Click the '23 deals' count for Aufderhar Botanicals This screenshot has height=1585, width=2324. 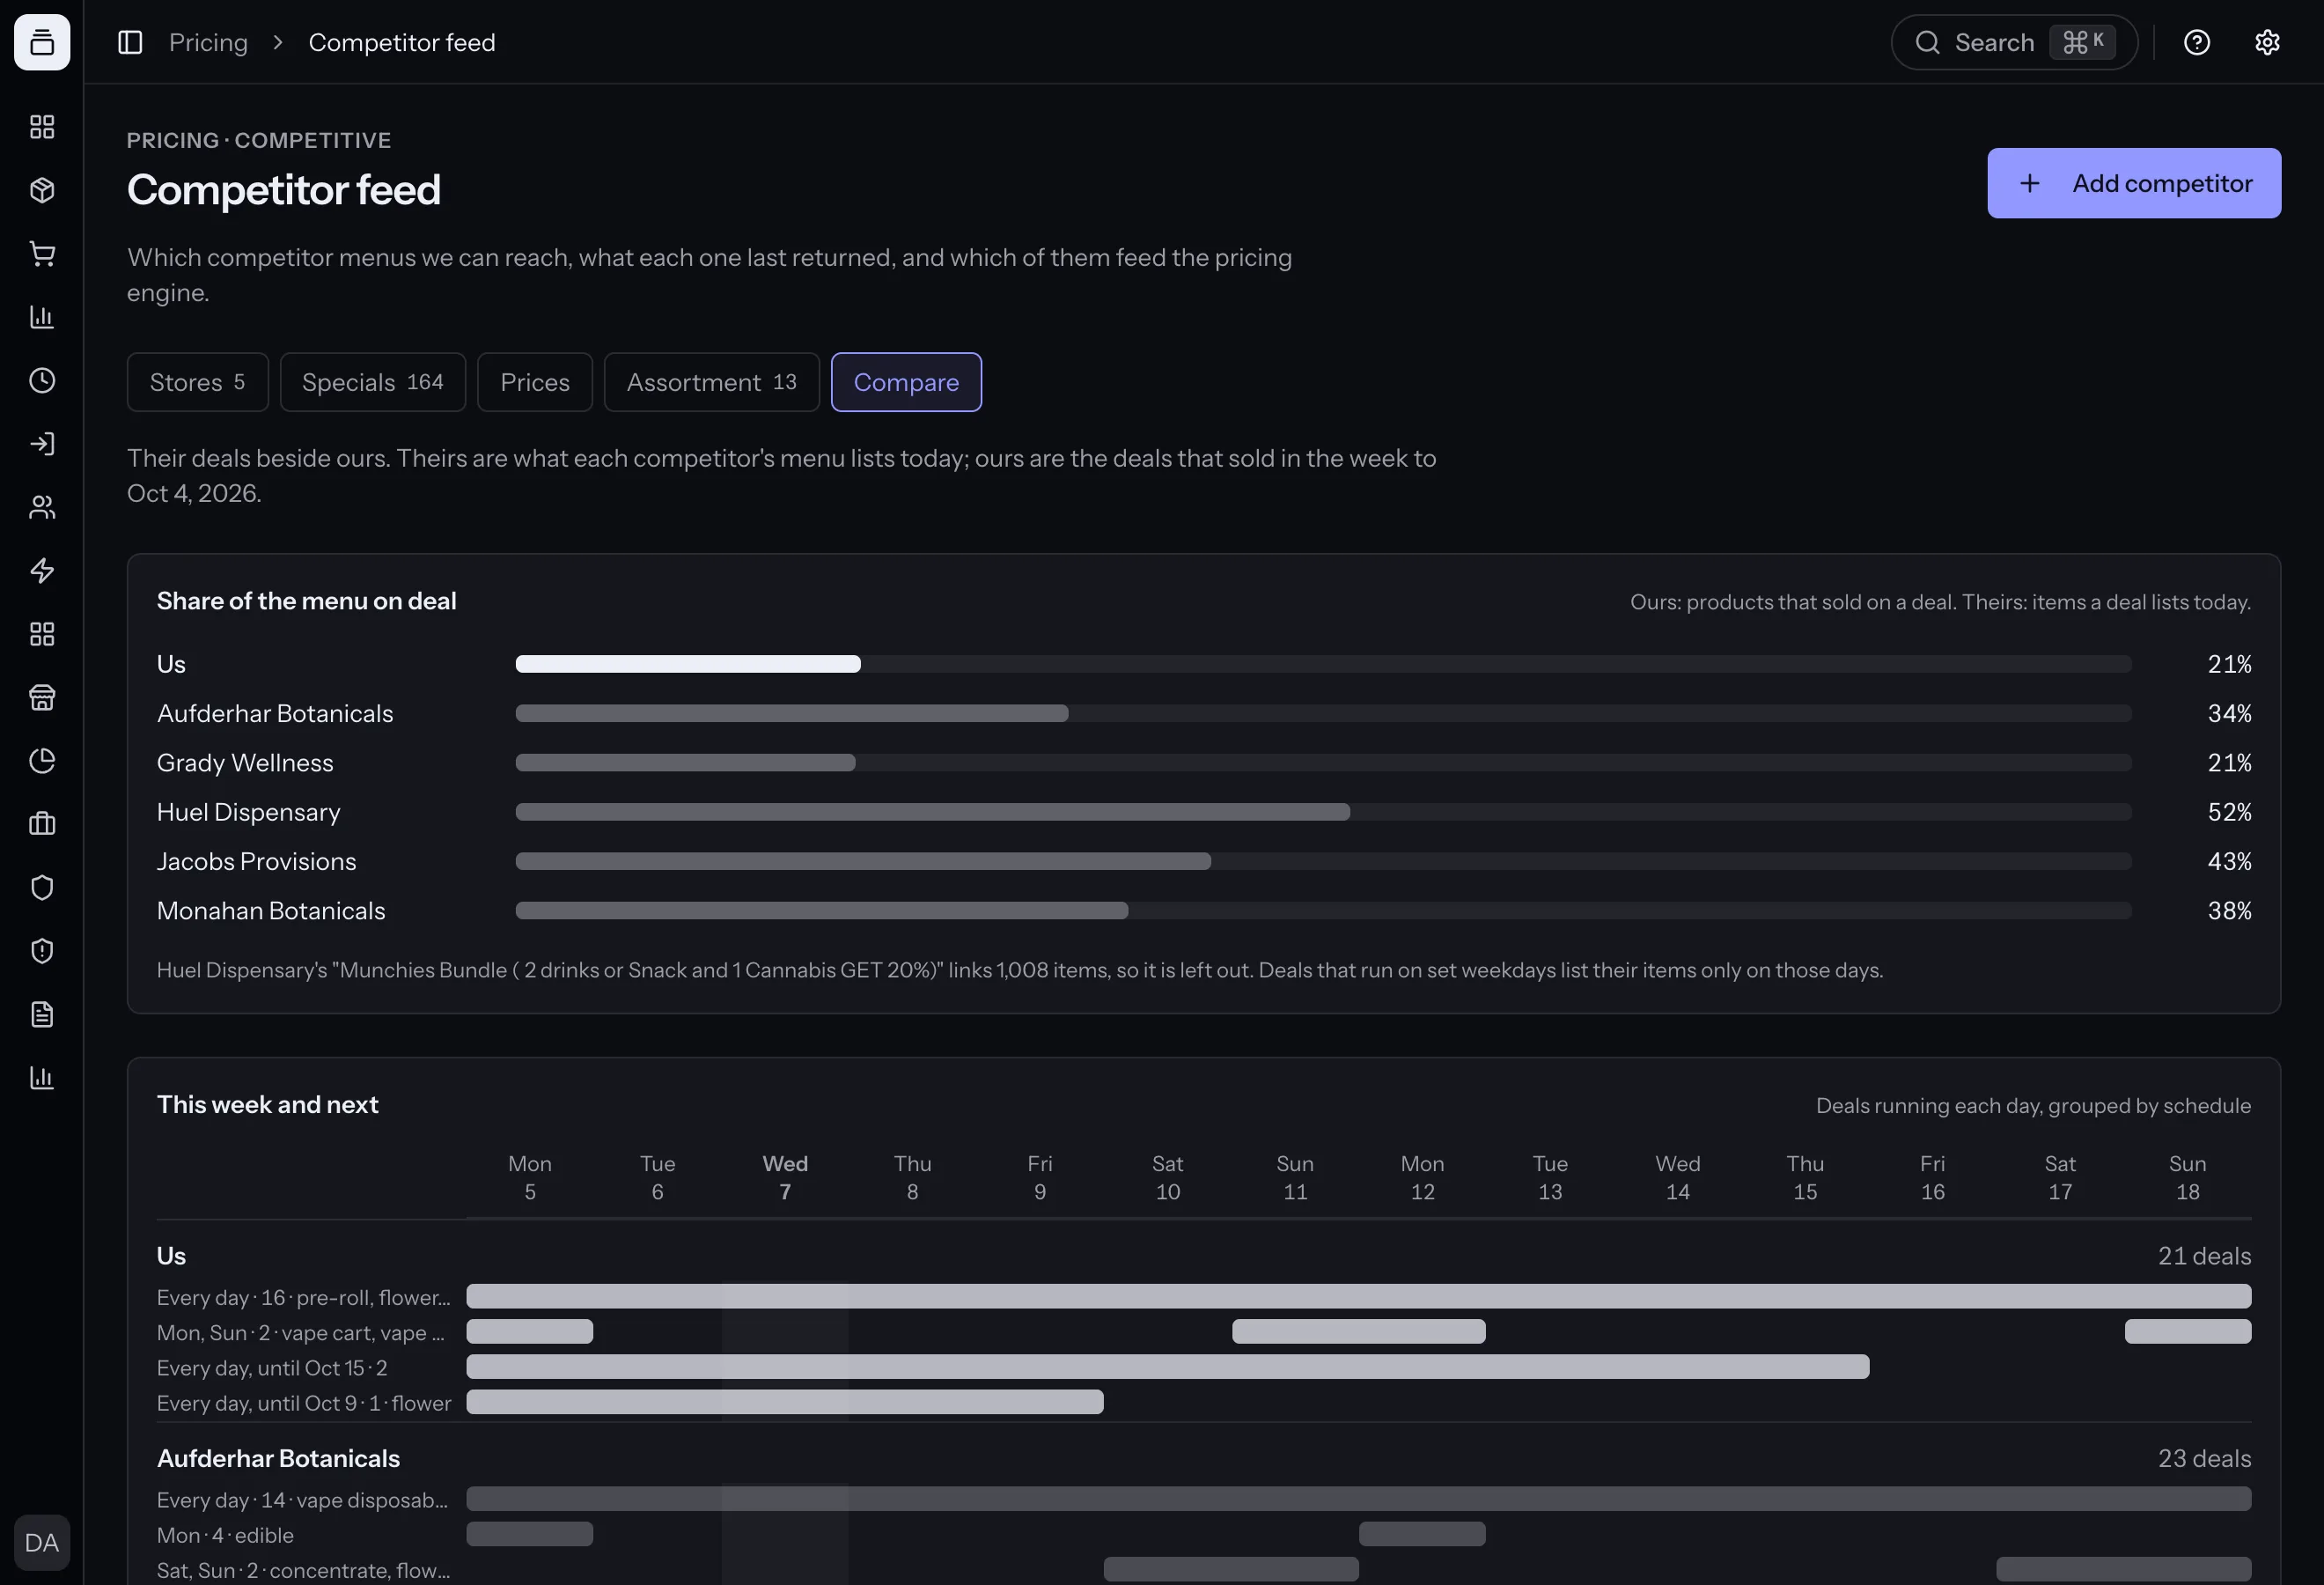[2204, 1458]
